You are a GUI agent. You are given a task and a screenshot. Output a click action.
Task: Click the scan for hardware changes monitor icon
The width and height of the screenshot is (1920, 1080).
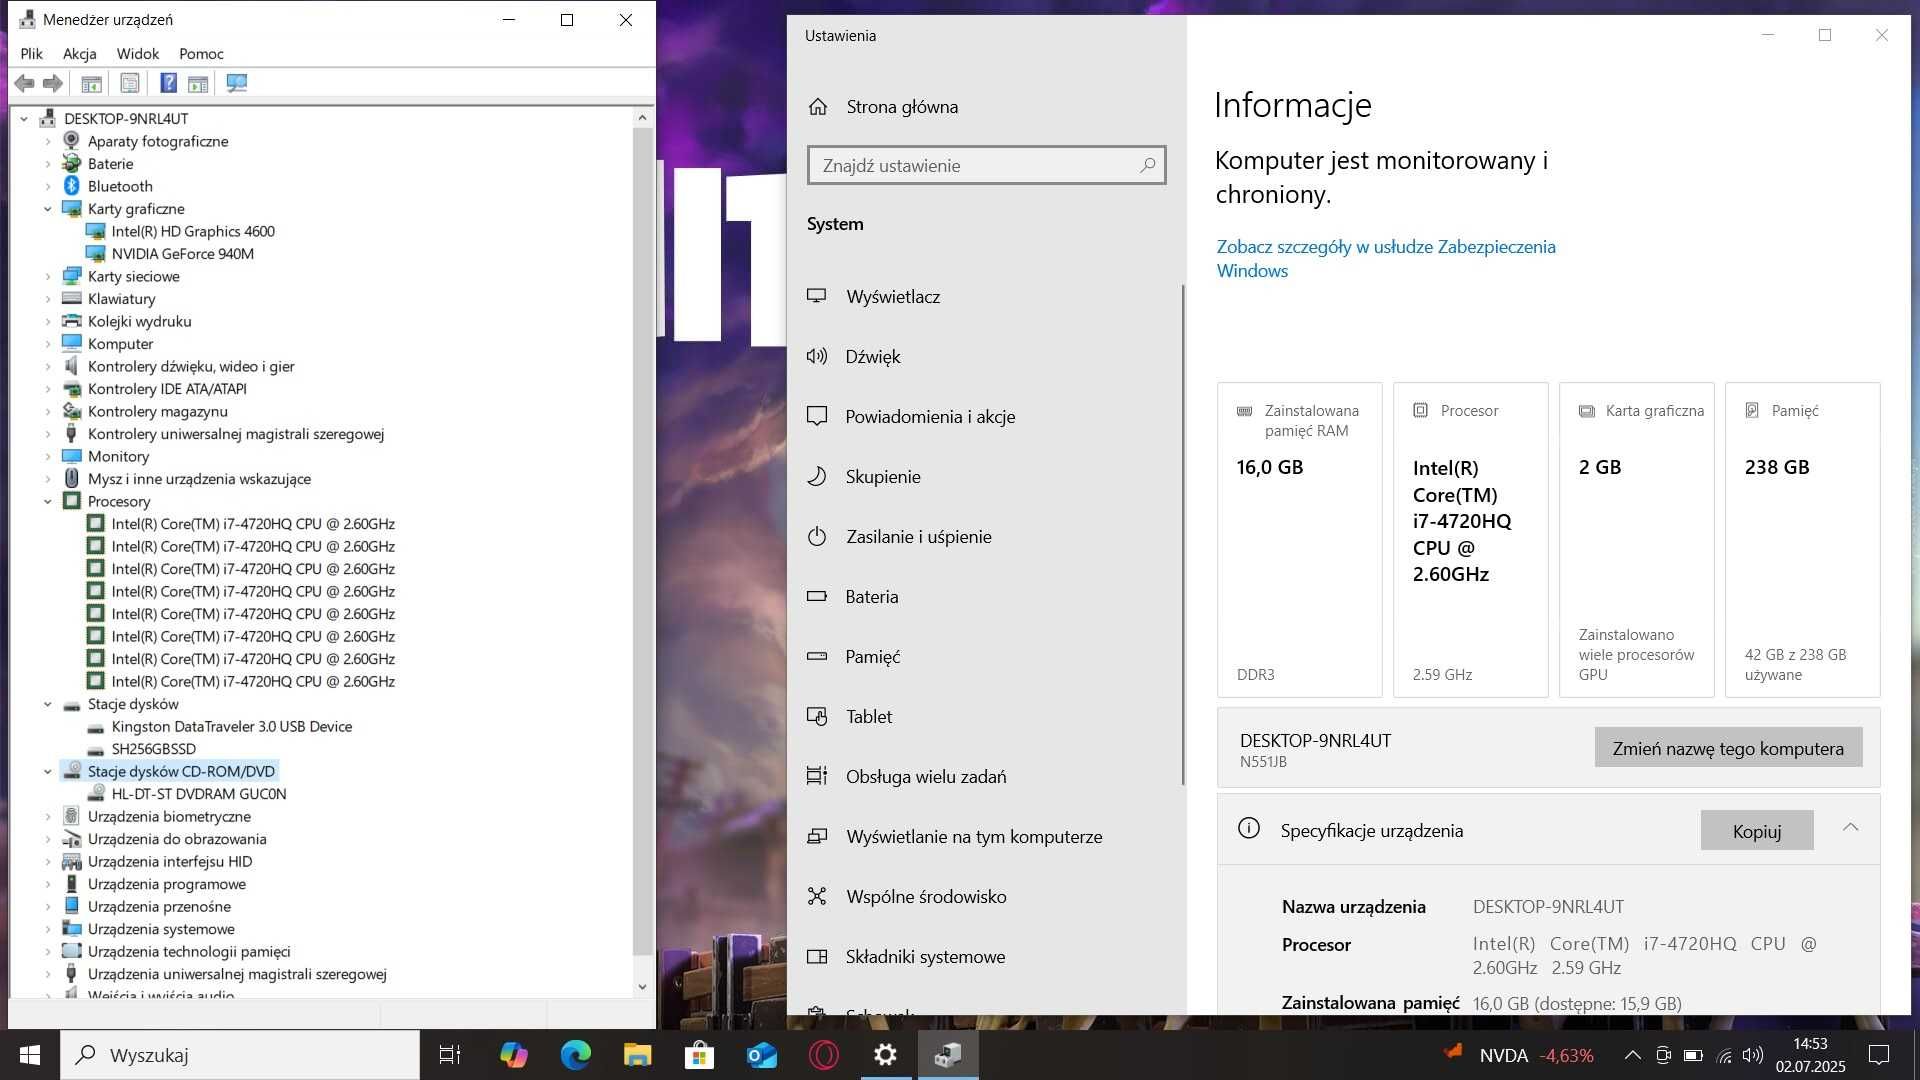(x=237, y=84)
